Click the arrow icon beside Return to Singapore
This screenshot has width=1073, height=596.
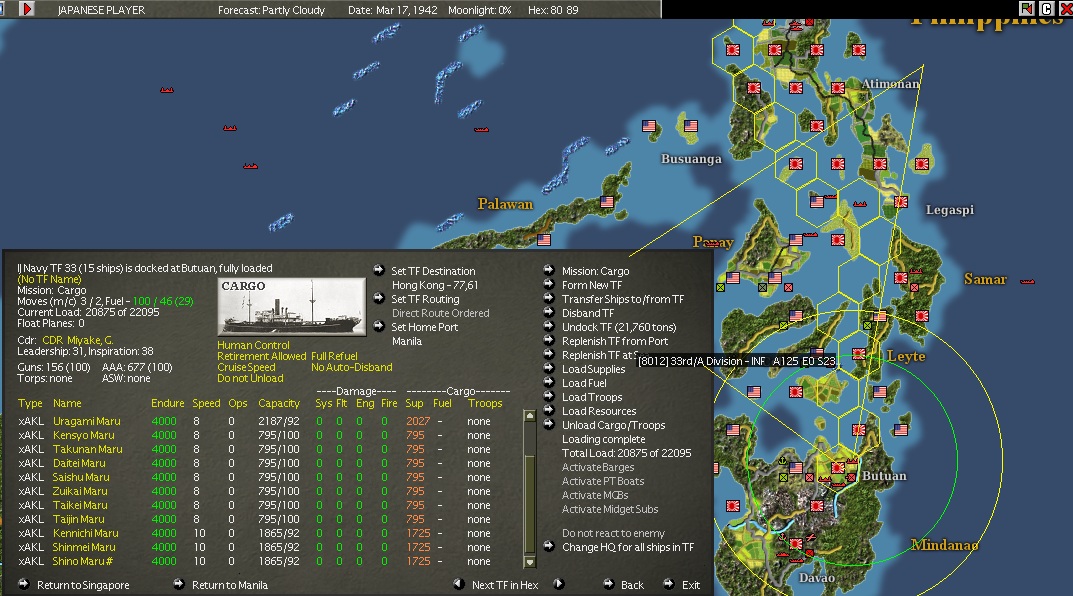[x=24, y=584]
